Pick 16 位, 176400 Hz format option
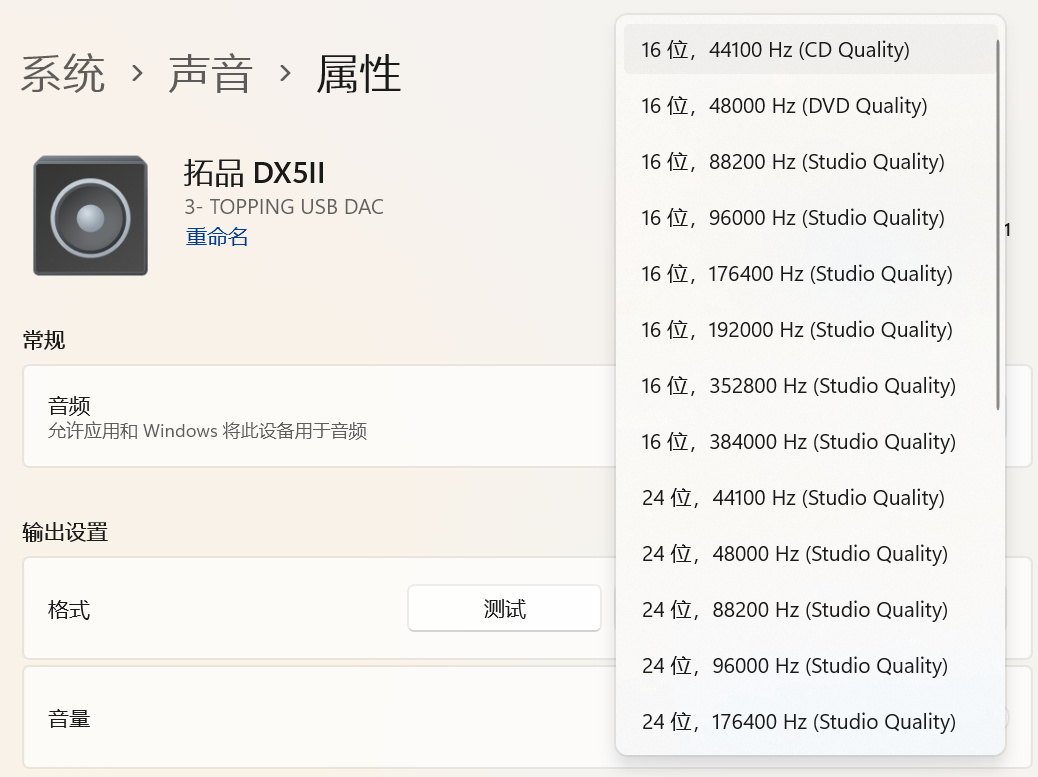 click(810, 274)
